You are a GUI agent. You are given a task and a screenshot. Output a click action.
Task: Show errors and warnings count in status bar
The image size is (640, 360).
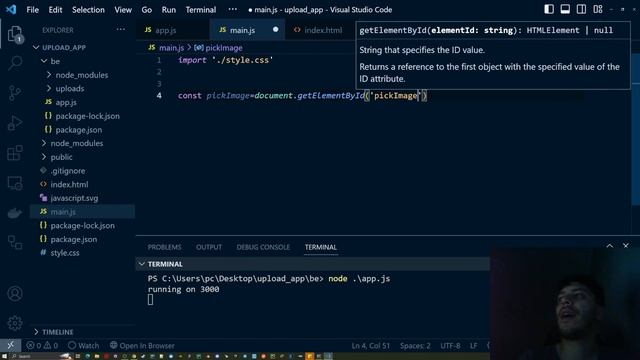pyautogui.click(x=42, y=345)
